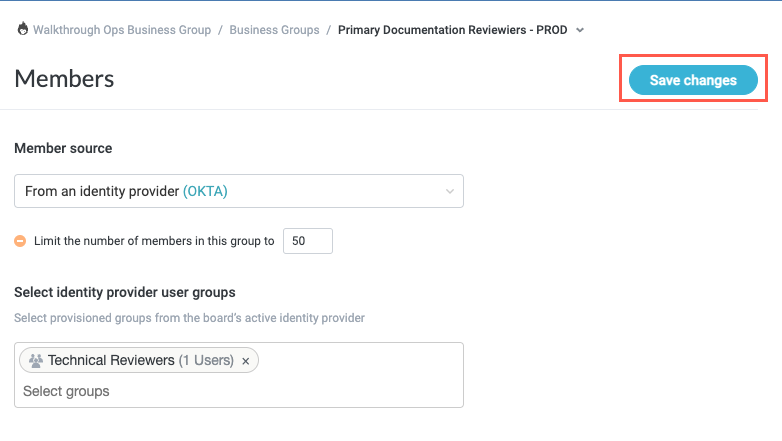Viewport: 782px width, 441px height.
Task: Toggle the member limit orange switch
Action: point(20,241)
